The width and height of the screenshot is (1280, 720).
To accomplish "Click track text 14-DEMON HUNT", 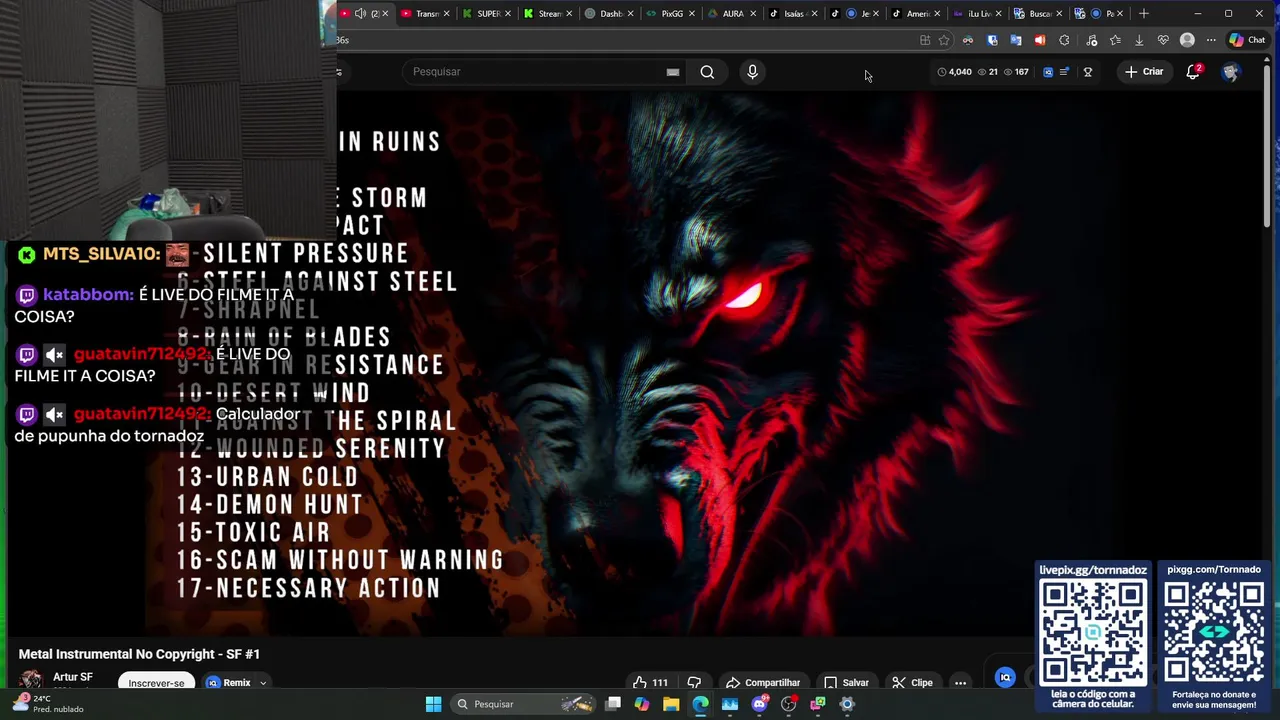I will pos(270,505).
